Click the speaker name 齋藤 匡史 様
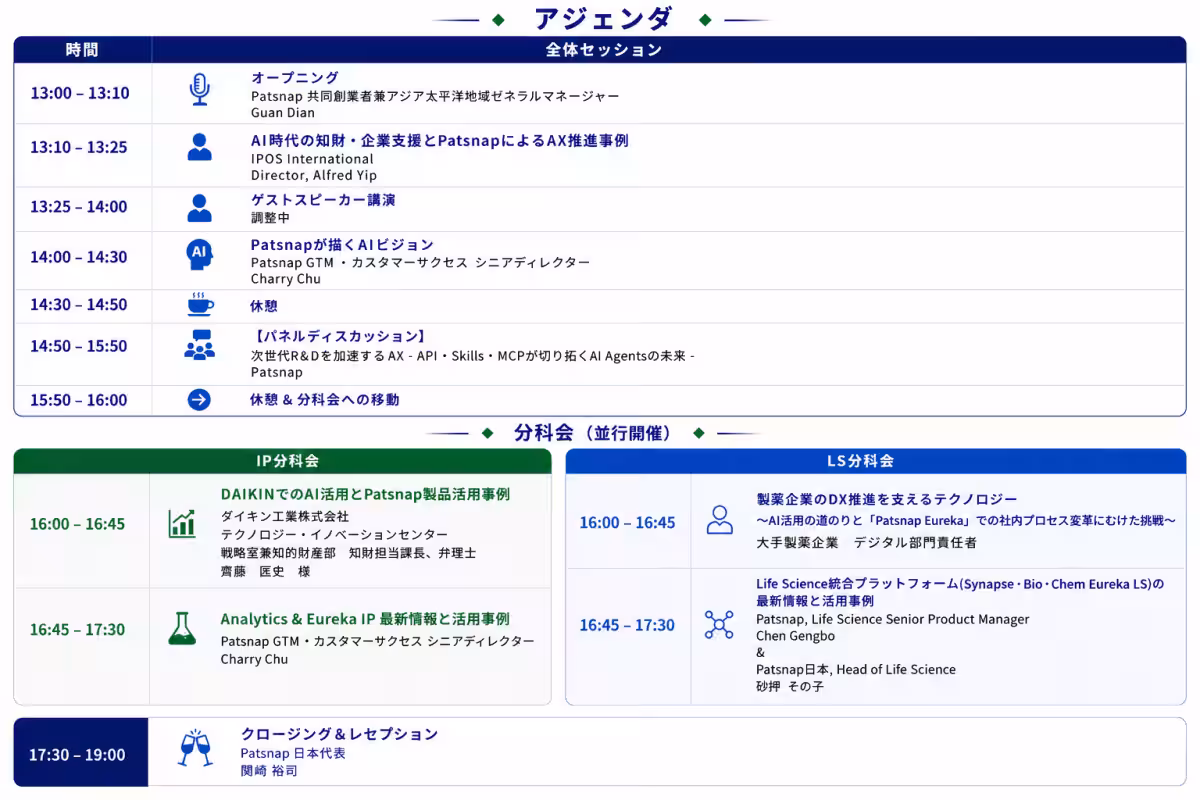 point(265,571)
